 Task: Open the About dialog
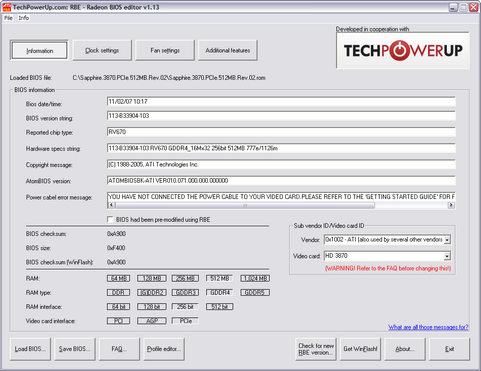[405, 349]
